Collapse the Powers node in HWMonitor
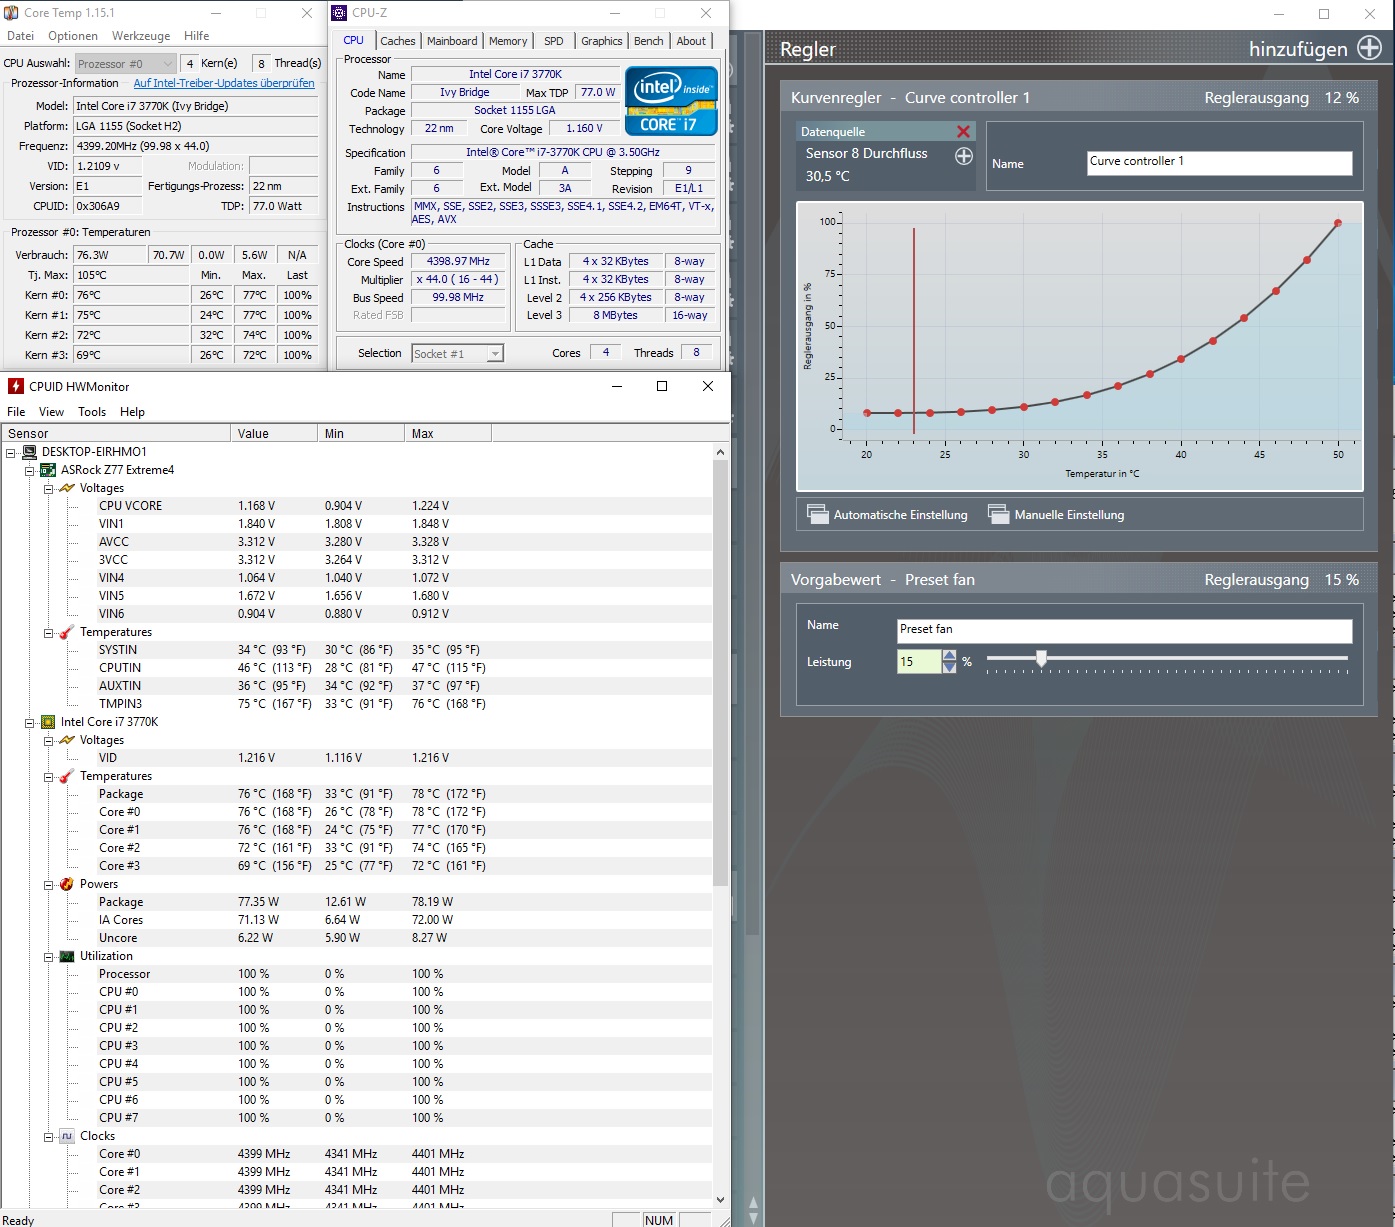Viewport: 1395px width, 1227px height. click(49, 884)
